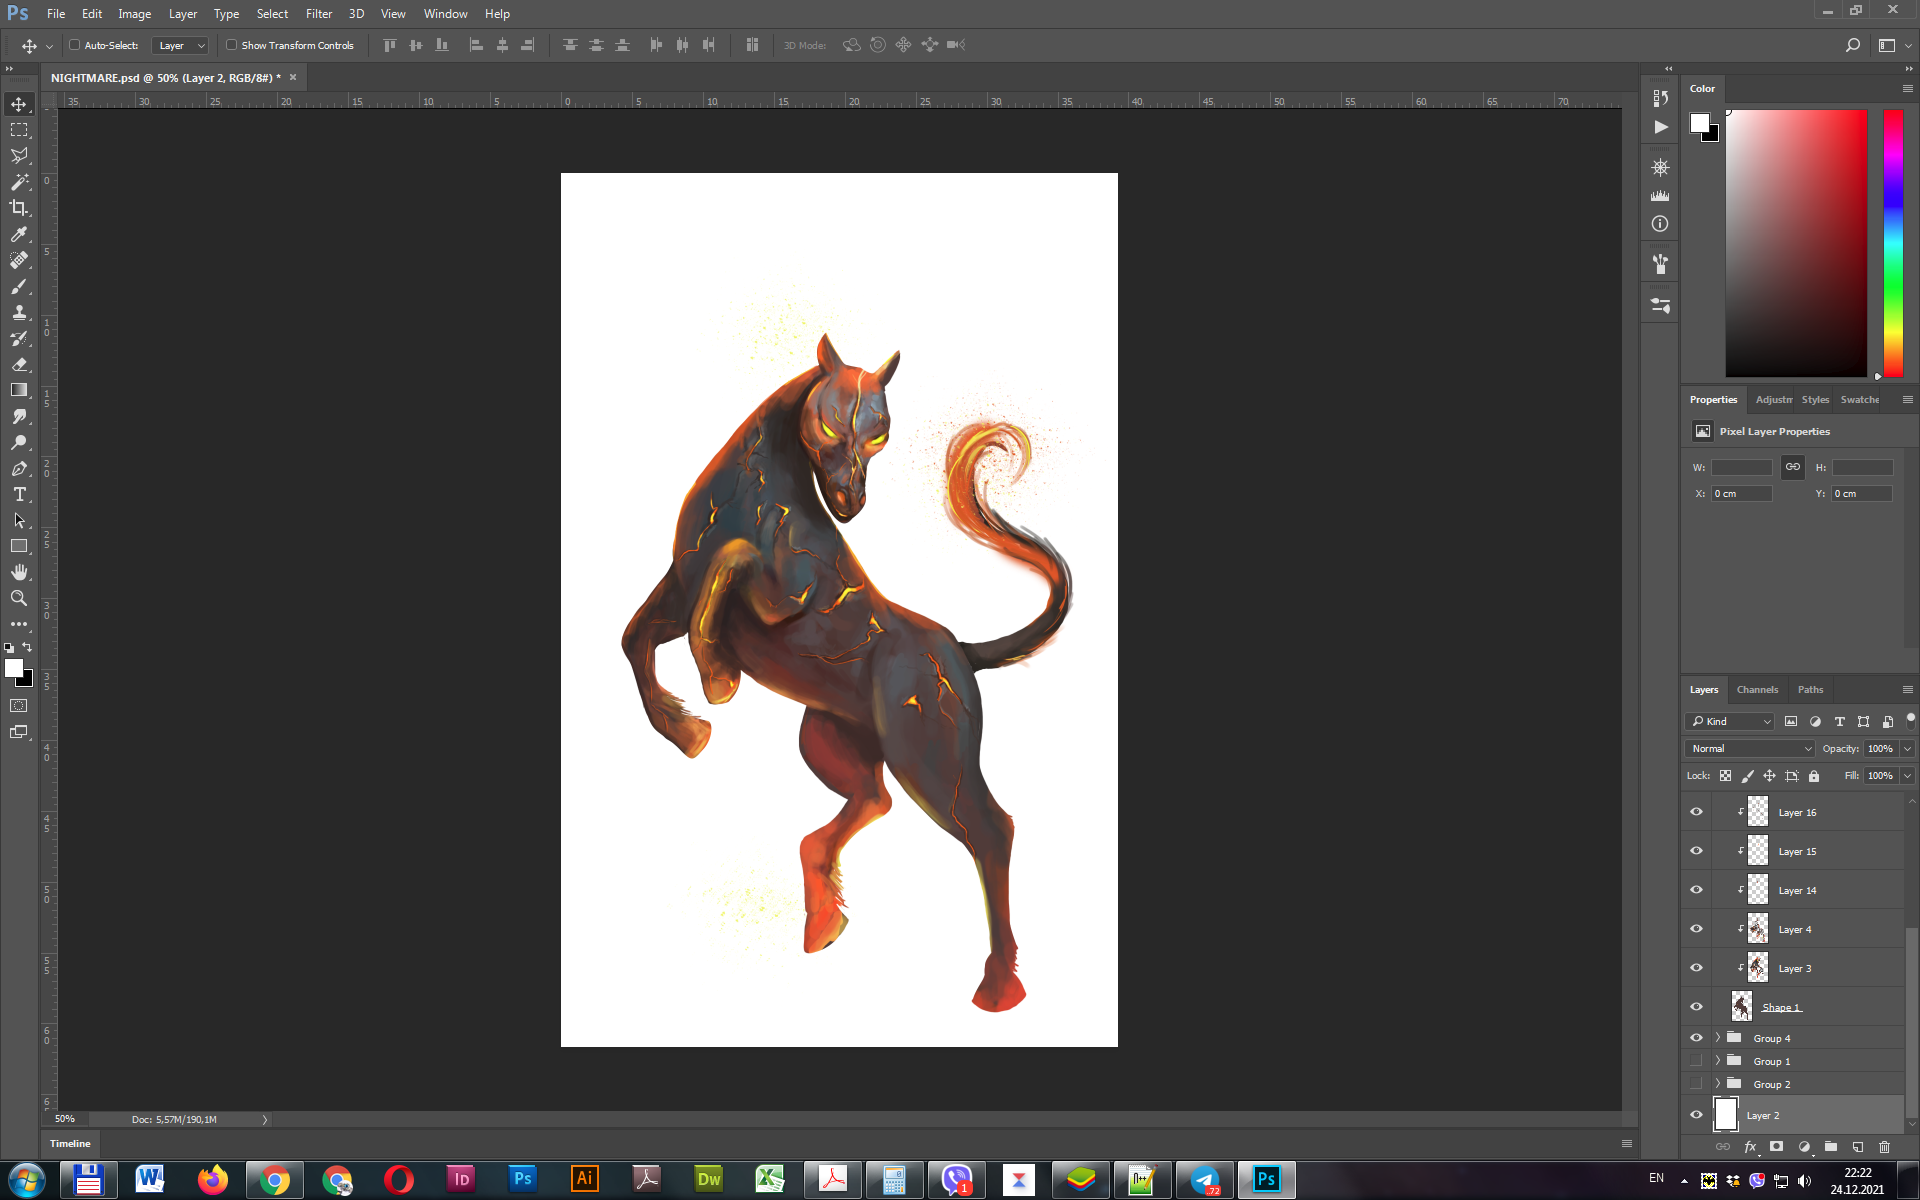Select the Brush tool
Viewport: 1920px width, 1200px height.
coord(19,286)
